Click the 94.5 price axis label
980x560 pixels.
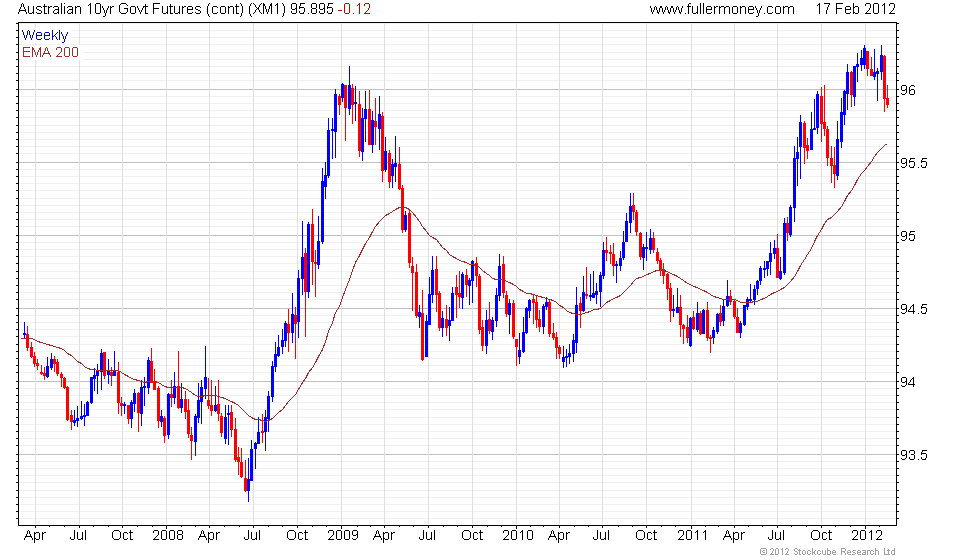point(913,309)
